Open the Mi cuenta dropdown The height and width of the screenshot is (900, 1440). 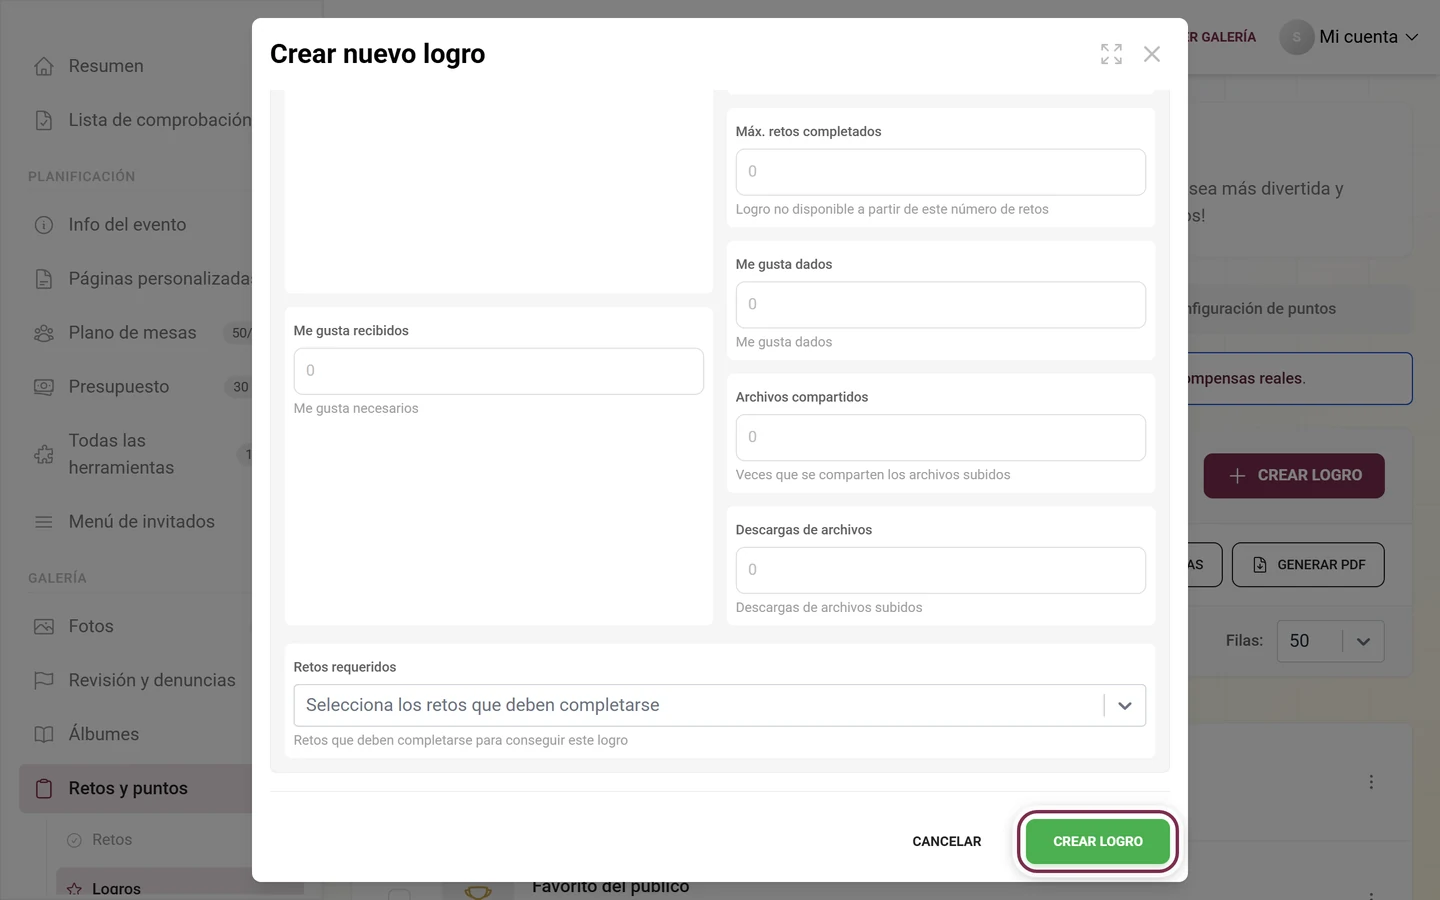point(1350,37)
